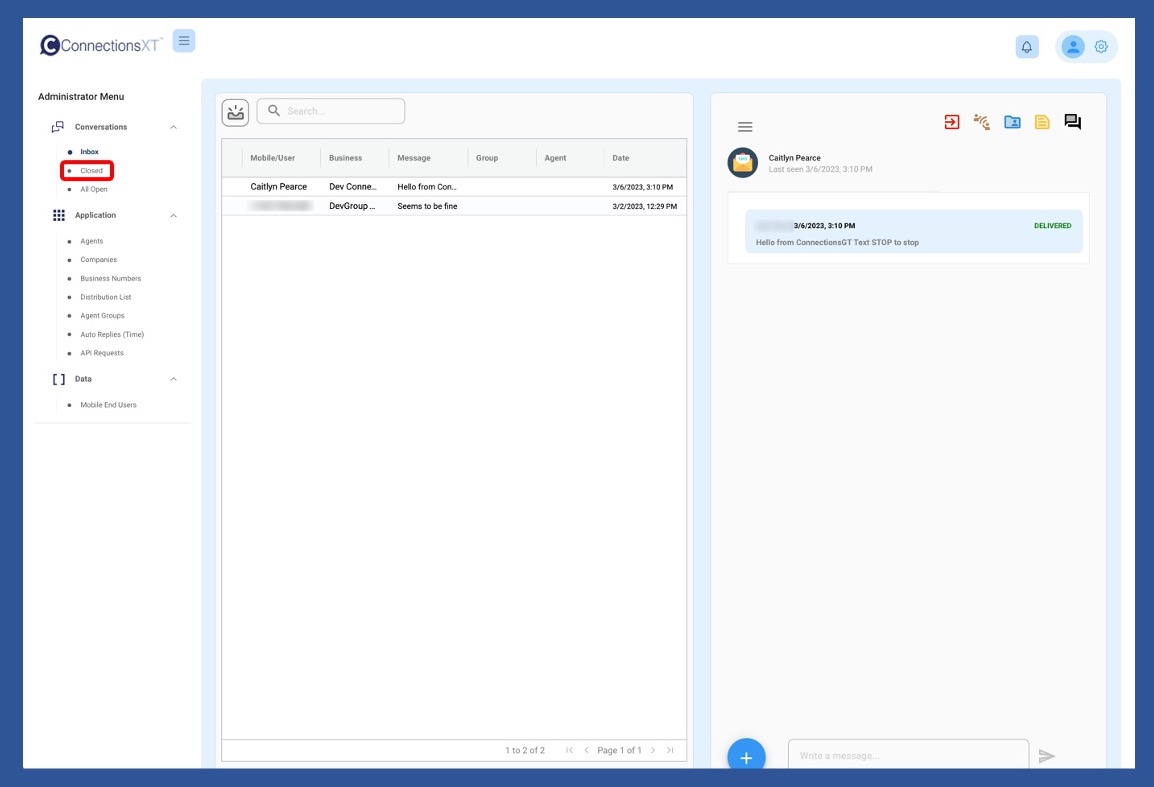Viewport: 1154px width, 787px height.
Task: Collapse the Conversations menu section
Action: [173, 127]
